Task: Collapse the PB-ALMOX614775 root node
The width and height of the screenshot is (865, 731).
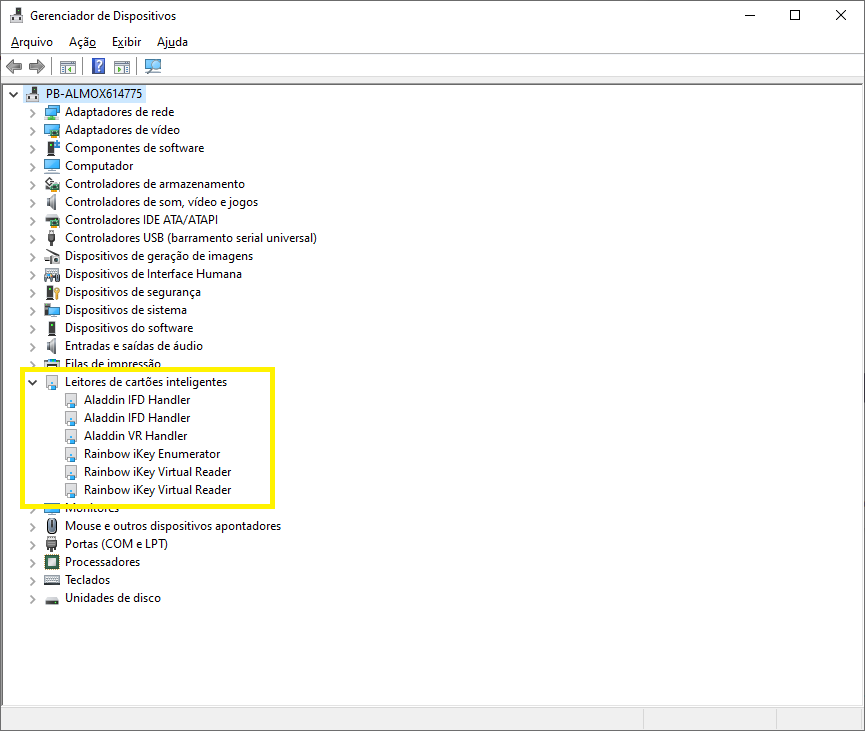Action: (x=13, y=94)
